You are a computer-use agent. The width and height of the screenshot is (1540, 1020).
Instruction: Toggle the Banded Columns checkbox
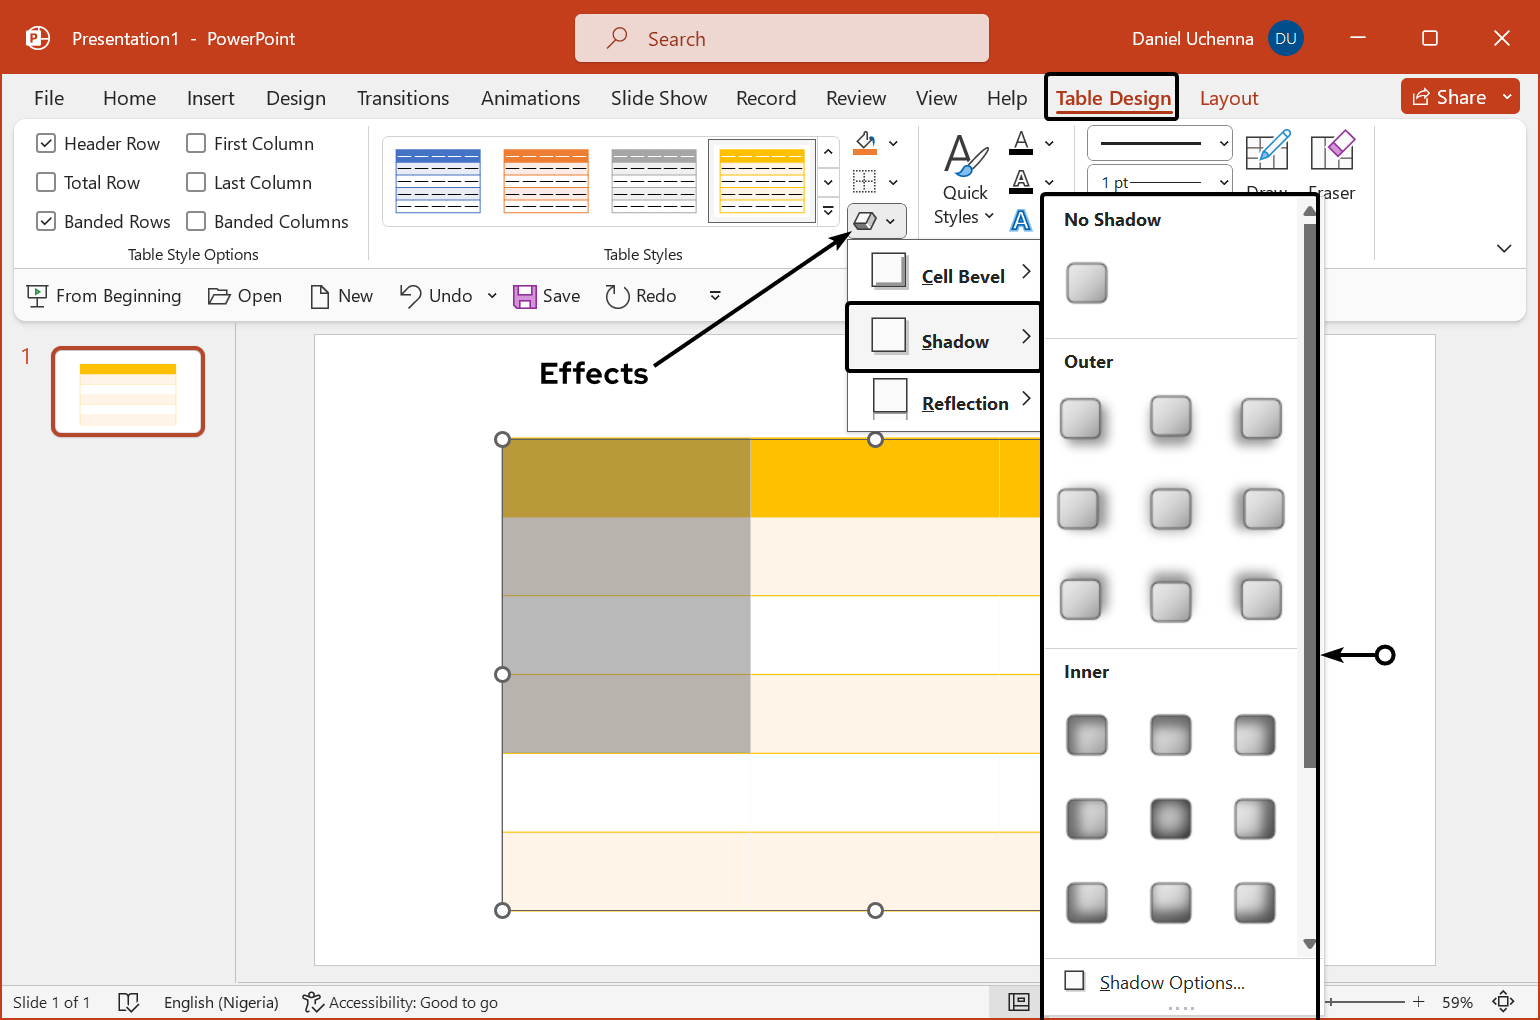[197, 222]
